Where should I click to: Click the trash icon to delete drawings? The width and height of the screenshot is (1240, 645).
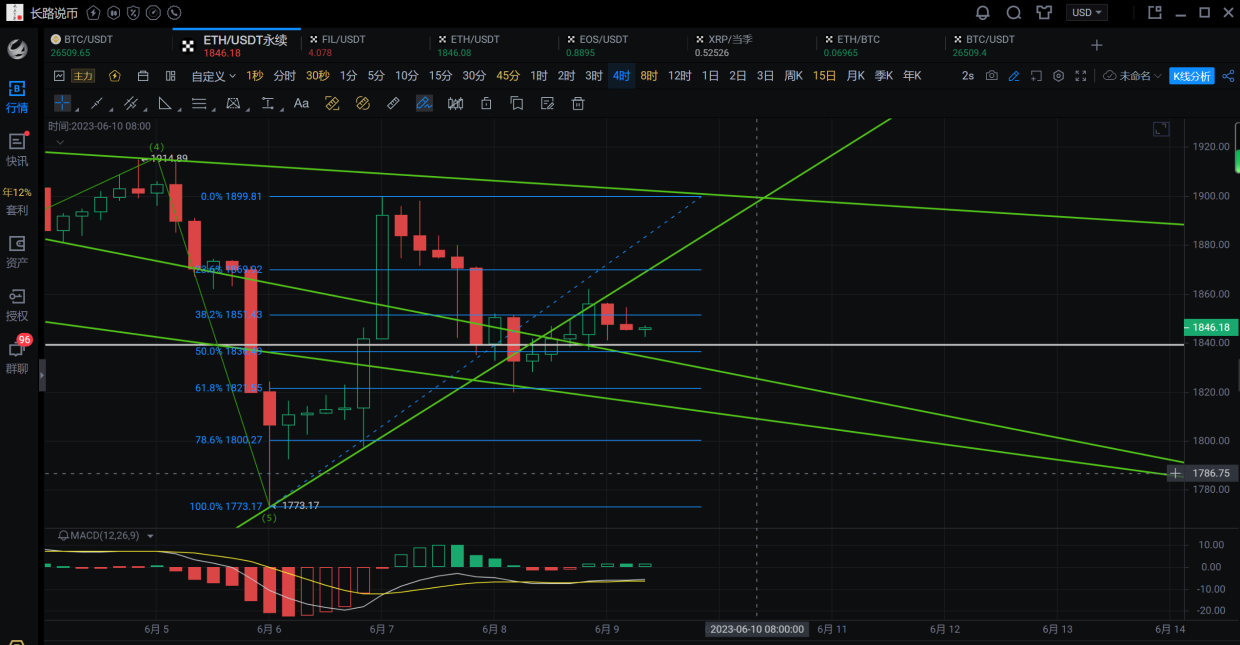(x=578, y=103)
